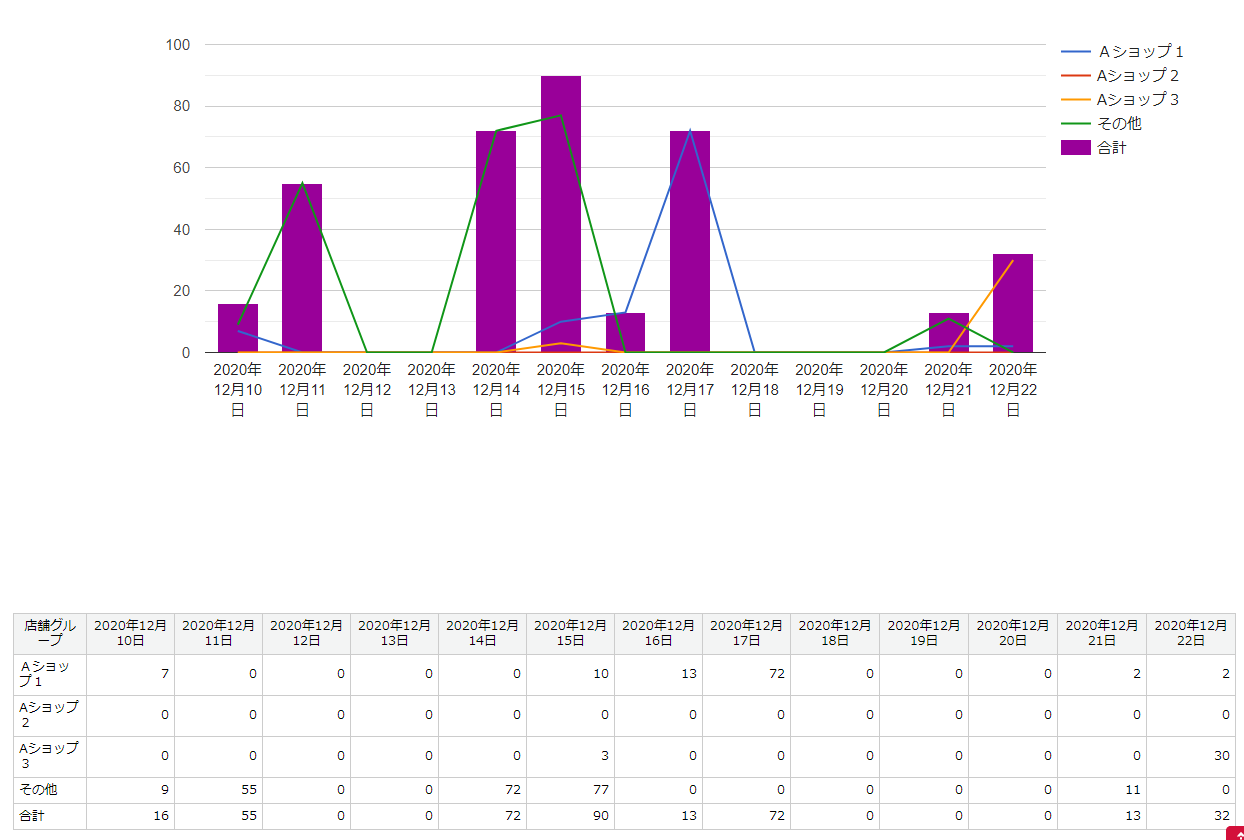This screenshot has height=840, width=1244.
Task: Click the red scroll-to-top arrow icon
Action: pyautogui.click(x=1236, y=833)
